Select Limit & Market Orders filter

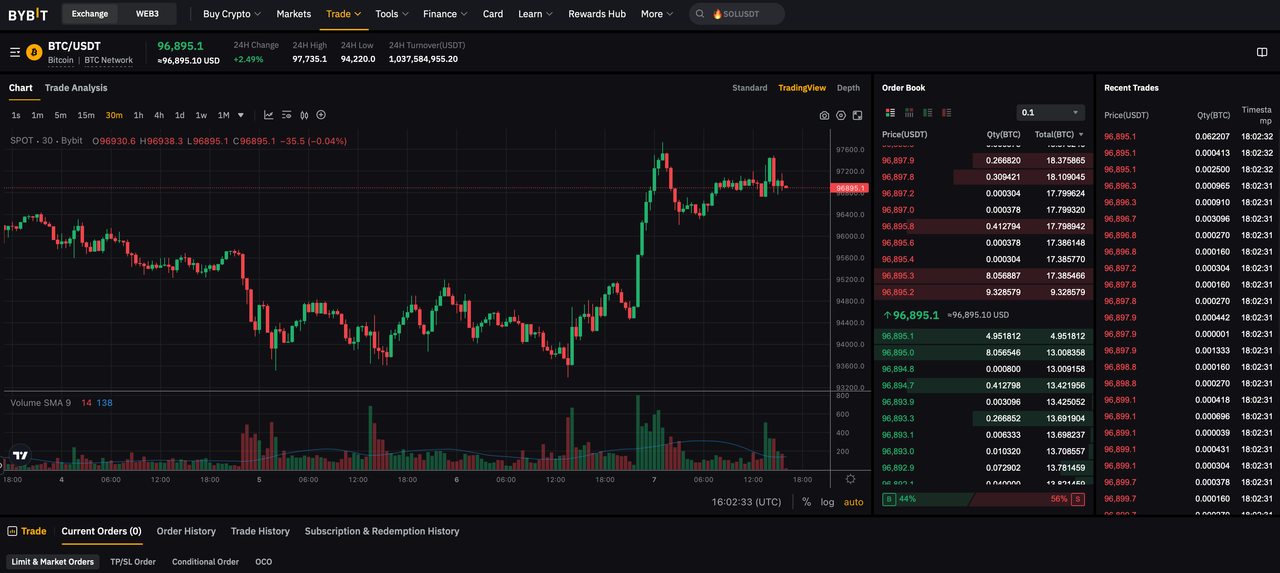pyautogui.click(x=53, y=561)
